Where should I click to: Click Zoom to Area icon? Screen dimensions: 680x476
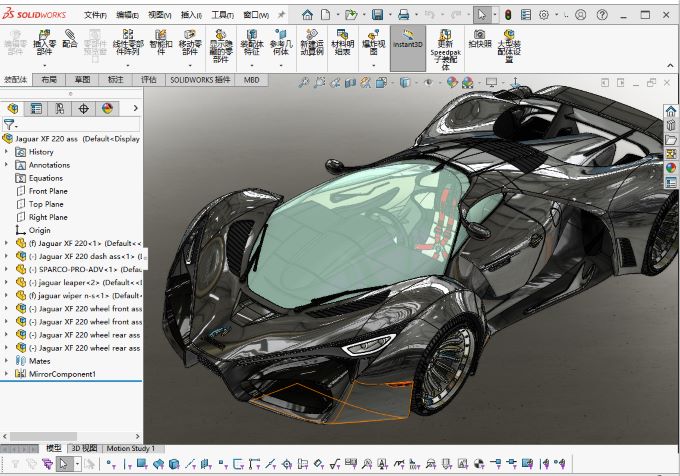point(320,82)
